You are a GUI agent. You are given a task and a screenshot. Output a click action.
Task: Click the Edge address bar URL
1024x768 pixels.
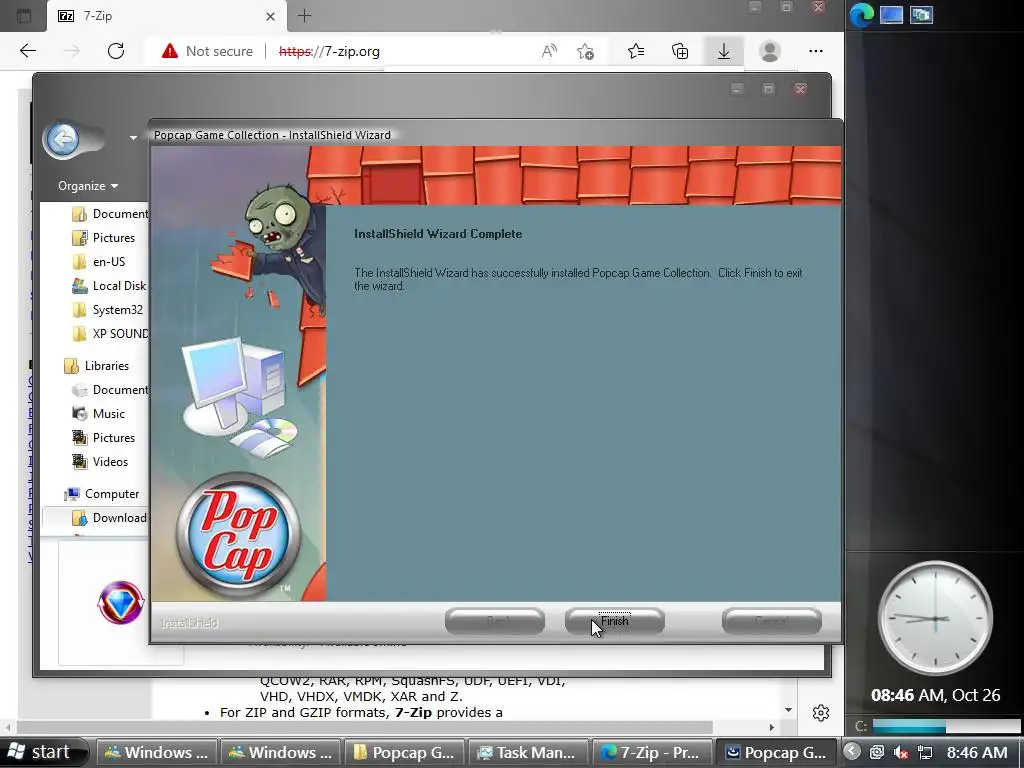coord(329,51)
